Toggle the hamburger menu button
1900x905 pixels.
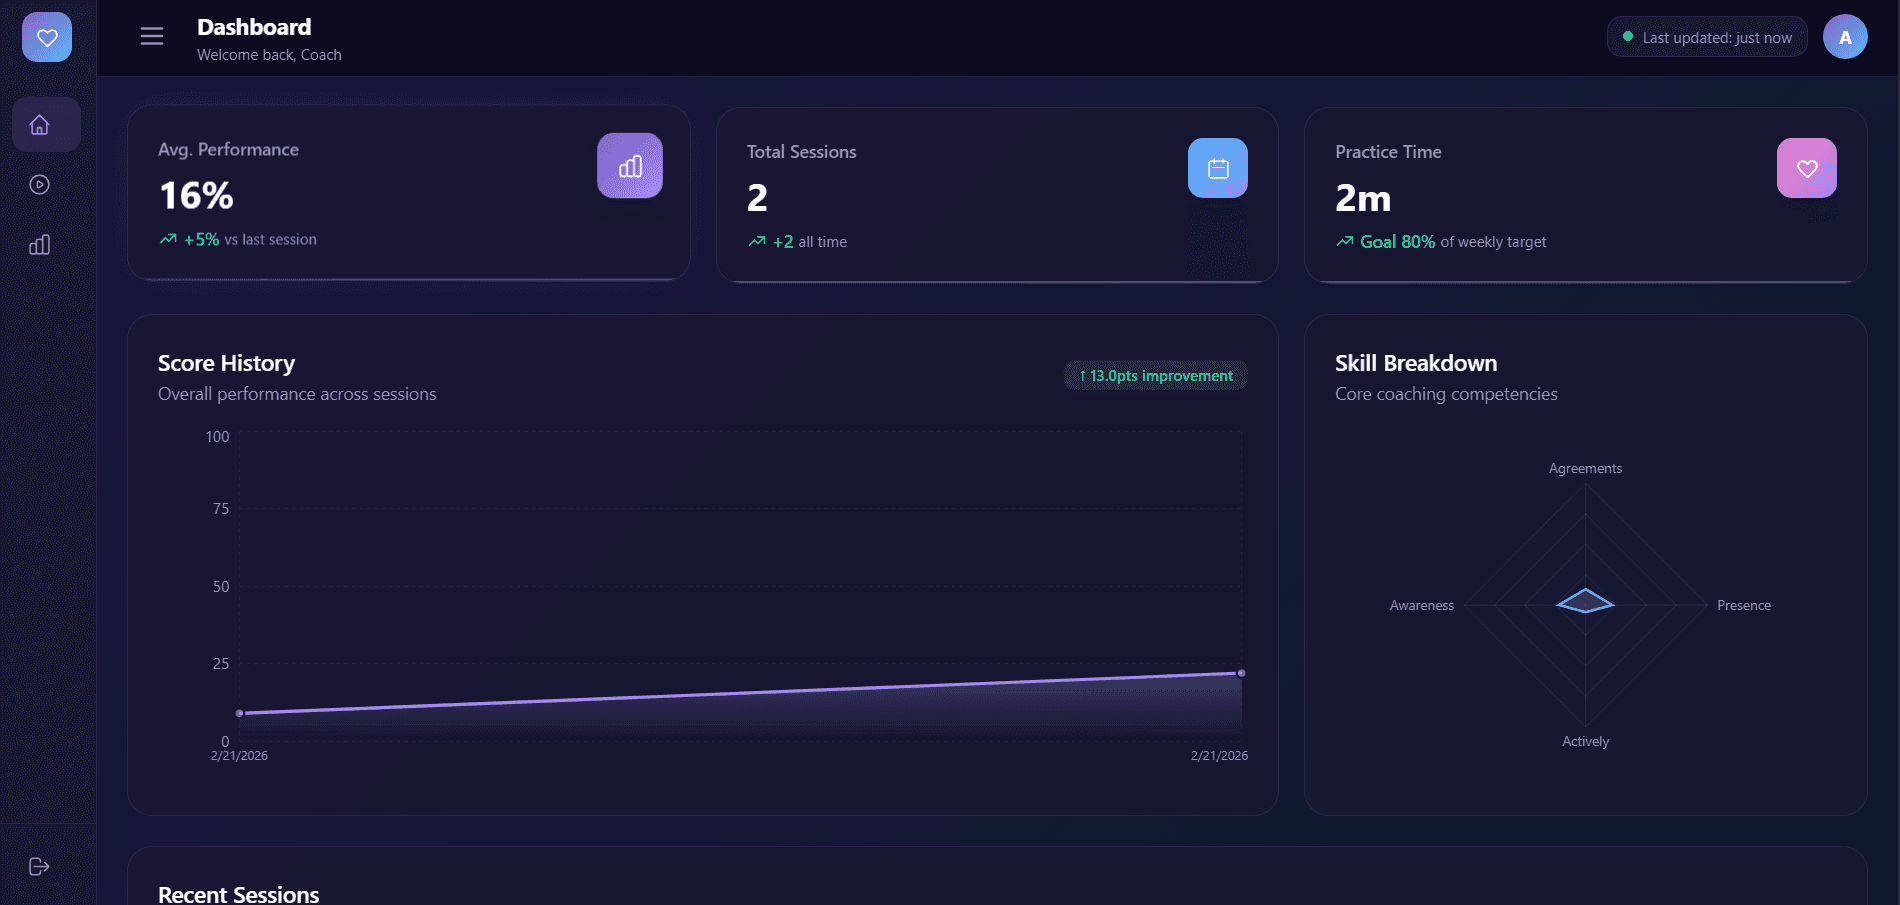(x=152, y=37)
